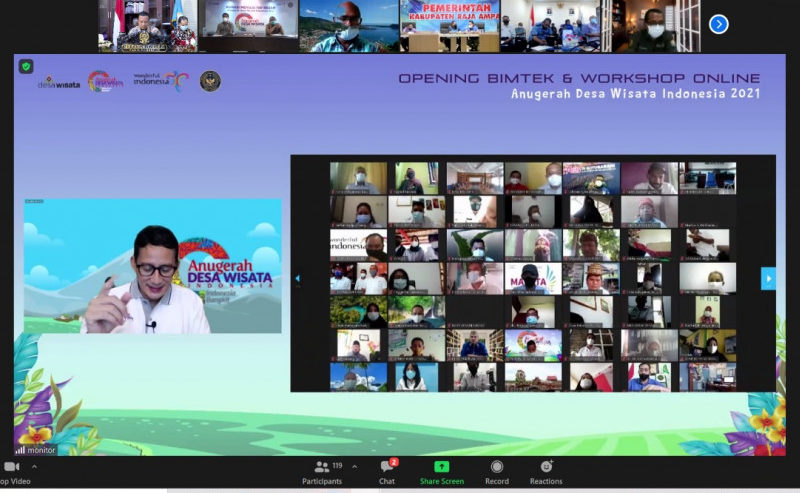Open video options caret beside the camera
800x493 pixels.
(34, 466)
